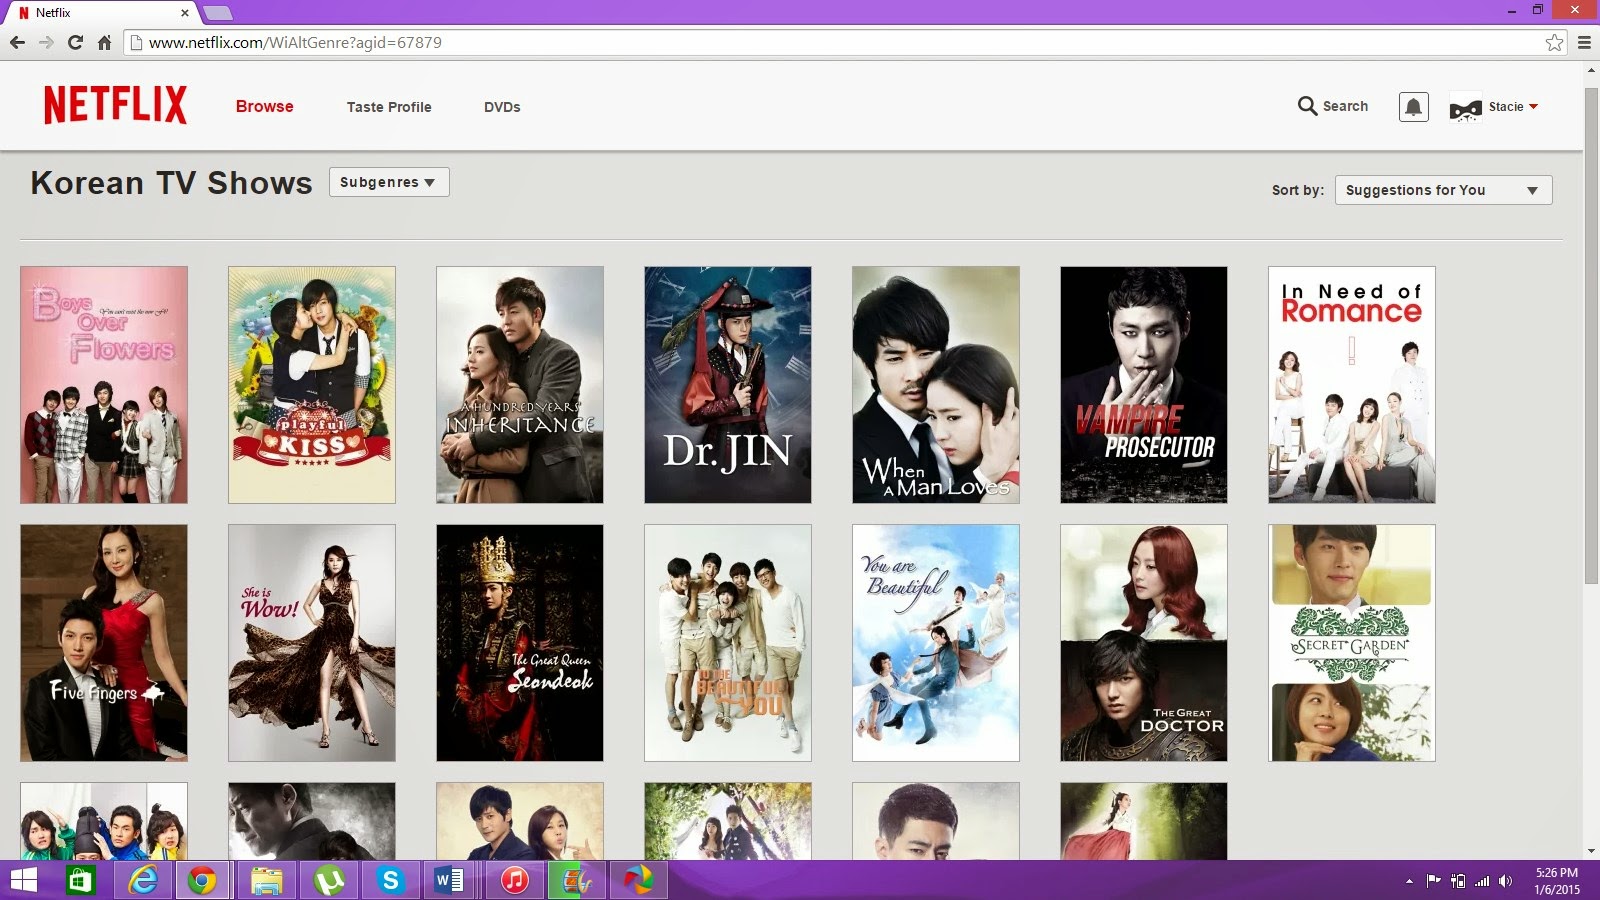1600x900 pixels.
Task: Open uTorrent from taskbar
Action: click(x=329, y=881)
